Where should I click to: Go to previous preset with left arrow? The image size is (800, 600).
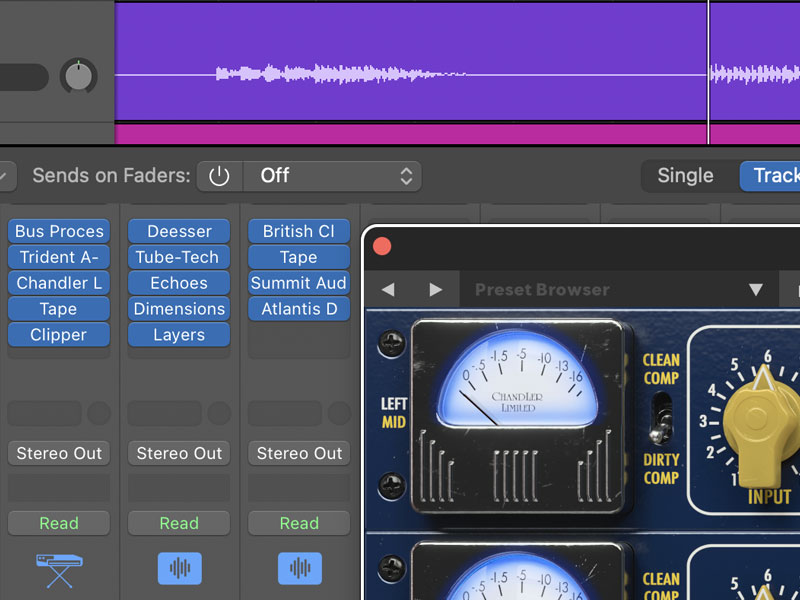point(388,290)
